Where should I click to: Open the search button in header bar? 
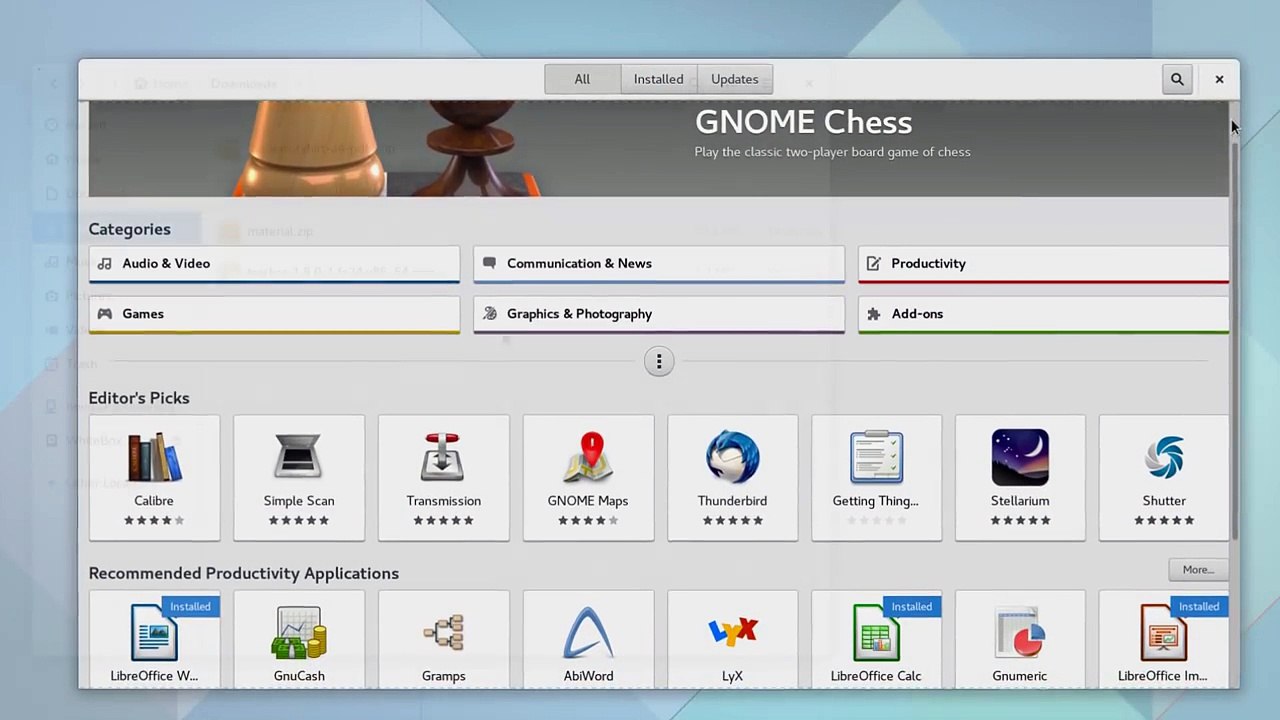(x=1177, y=79)
